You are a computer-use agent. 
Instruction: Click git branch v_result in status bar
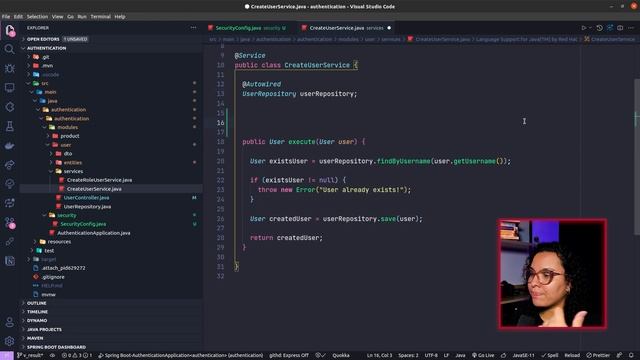[30, 356]
